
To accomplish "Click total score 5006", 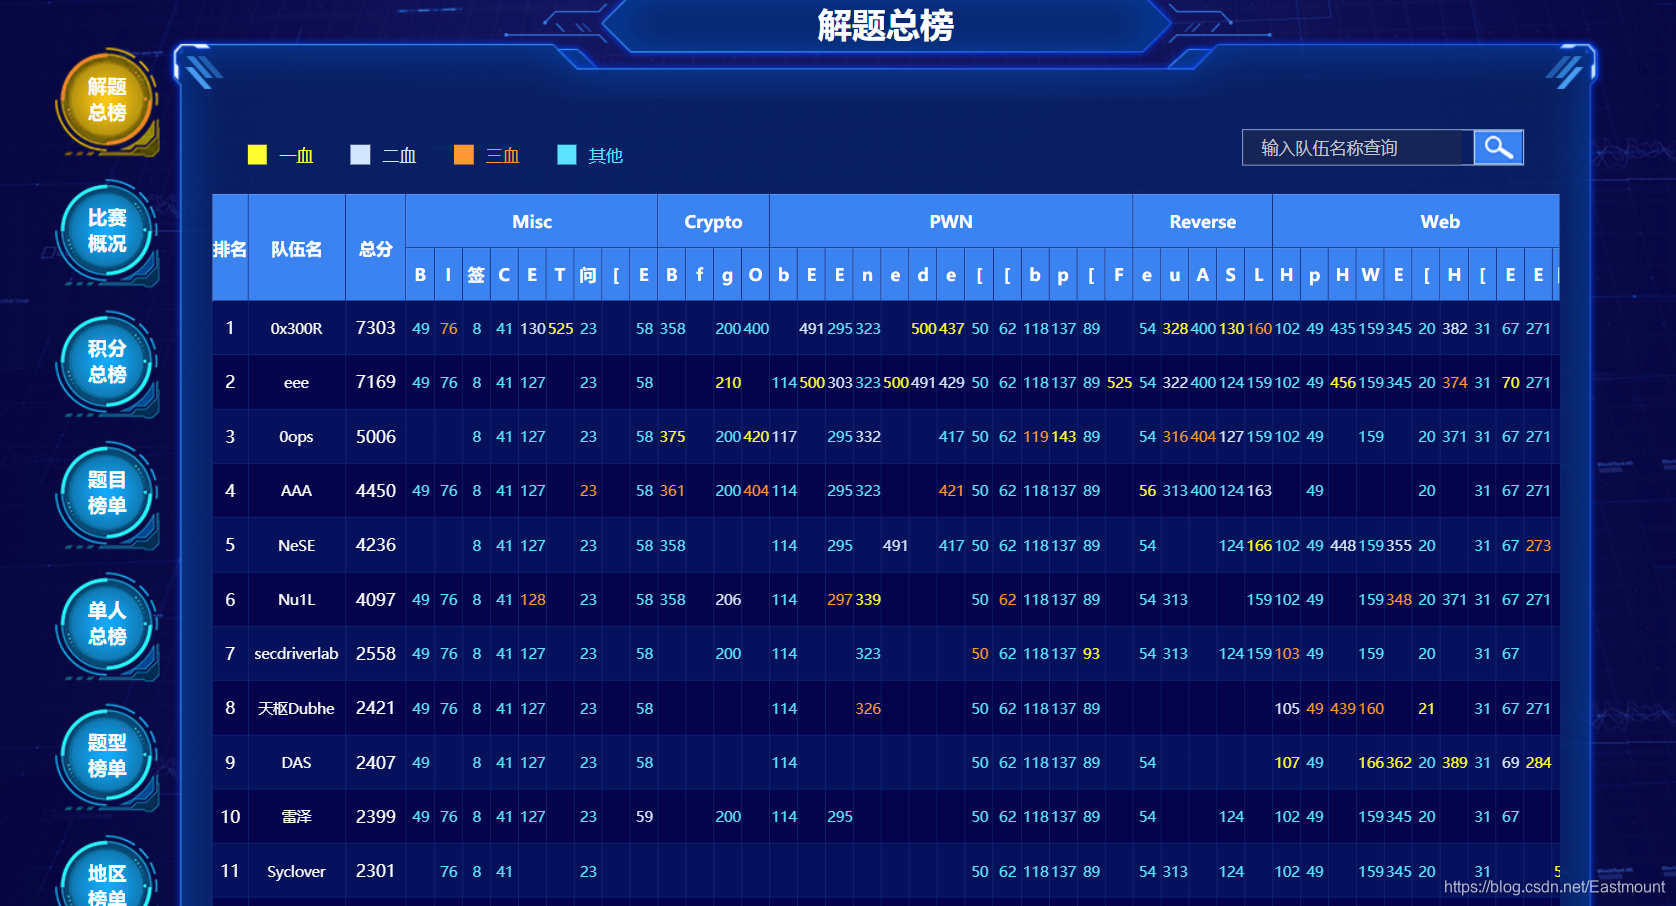I will coord(376,437).
